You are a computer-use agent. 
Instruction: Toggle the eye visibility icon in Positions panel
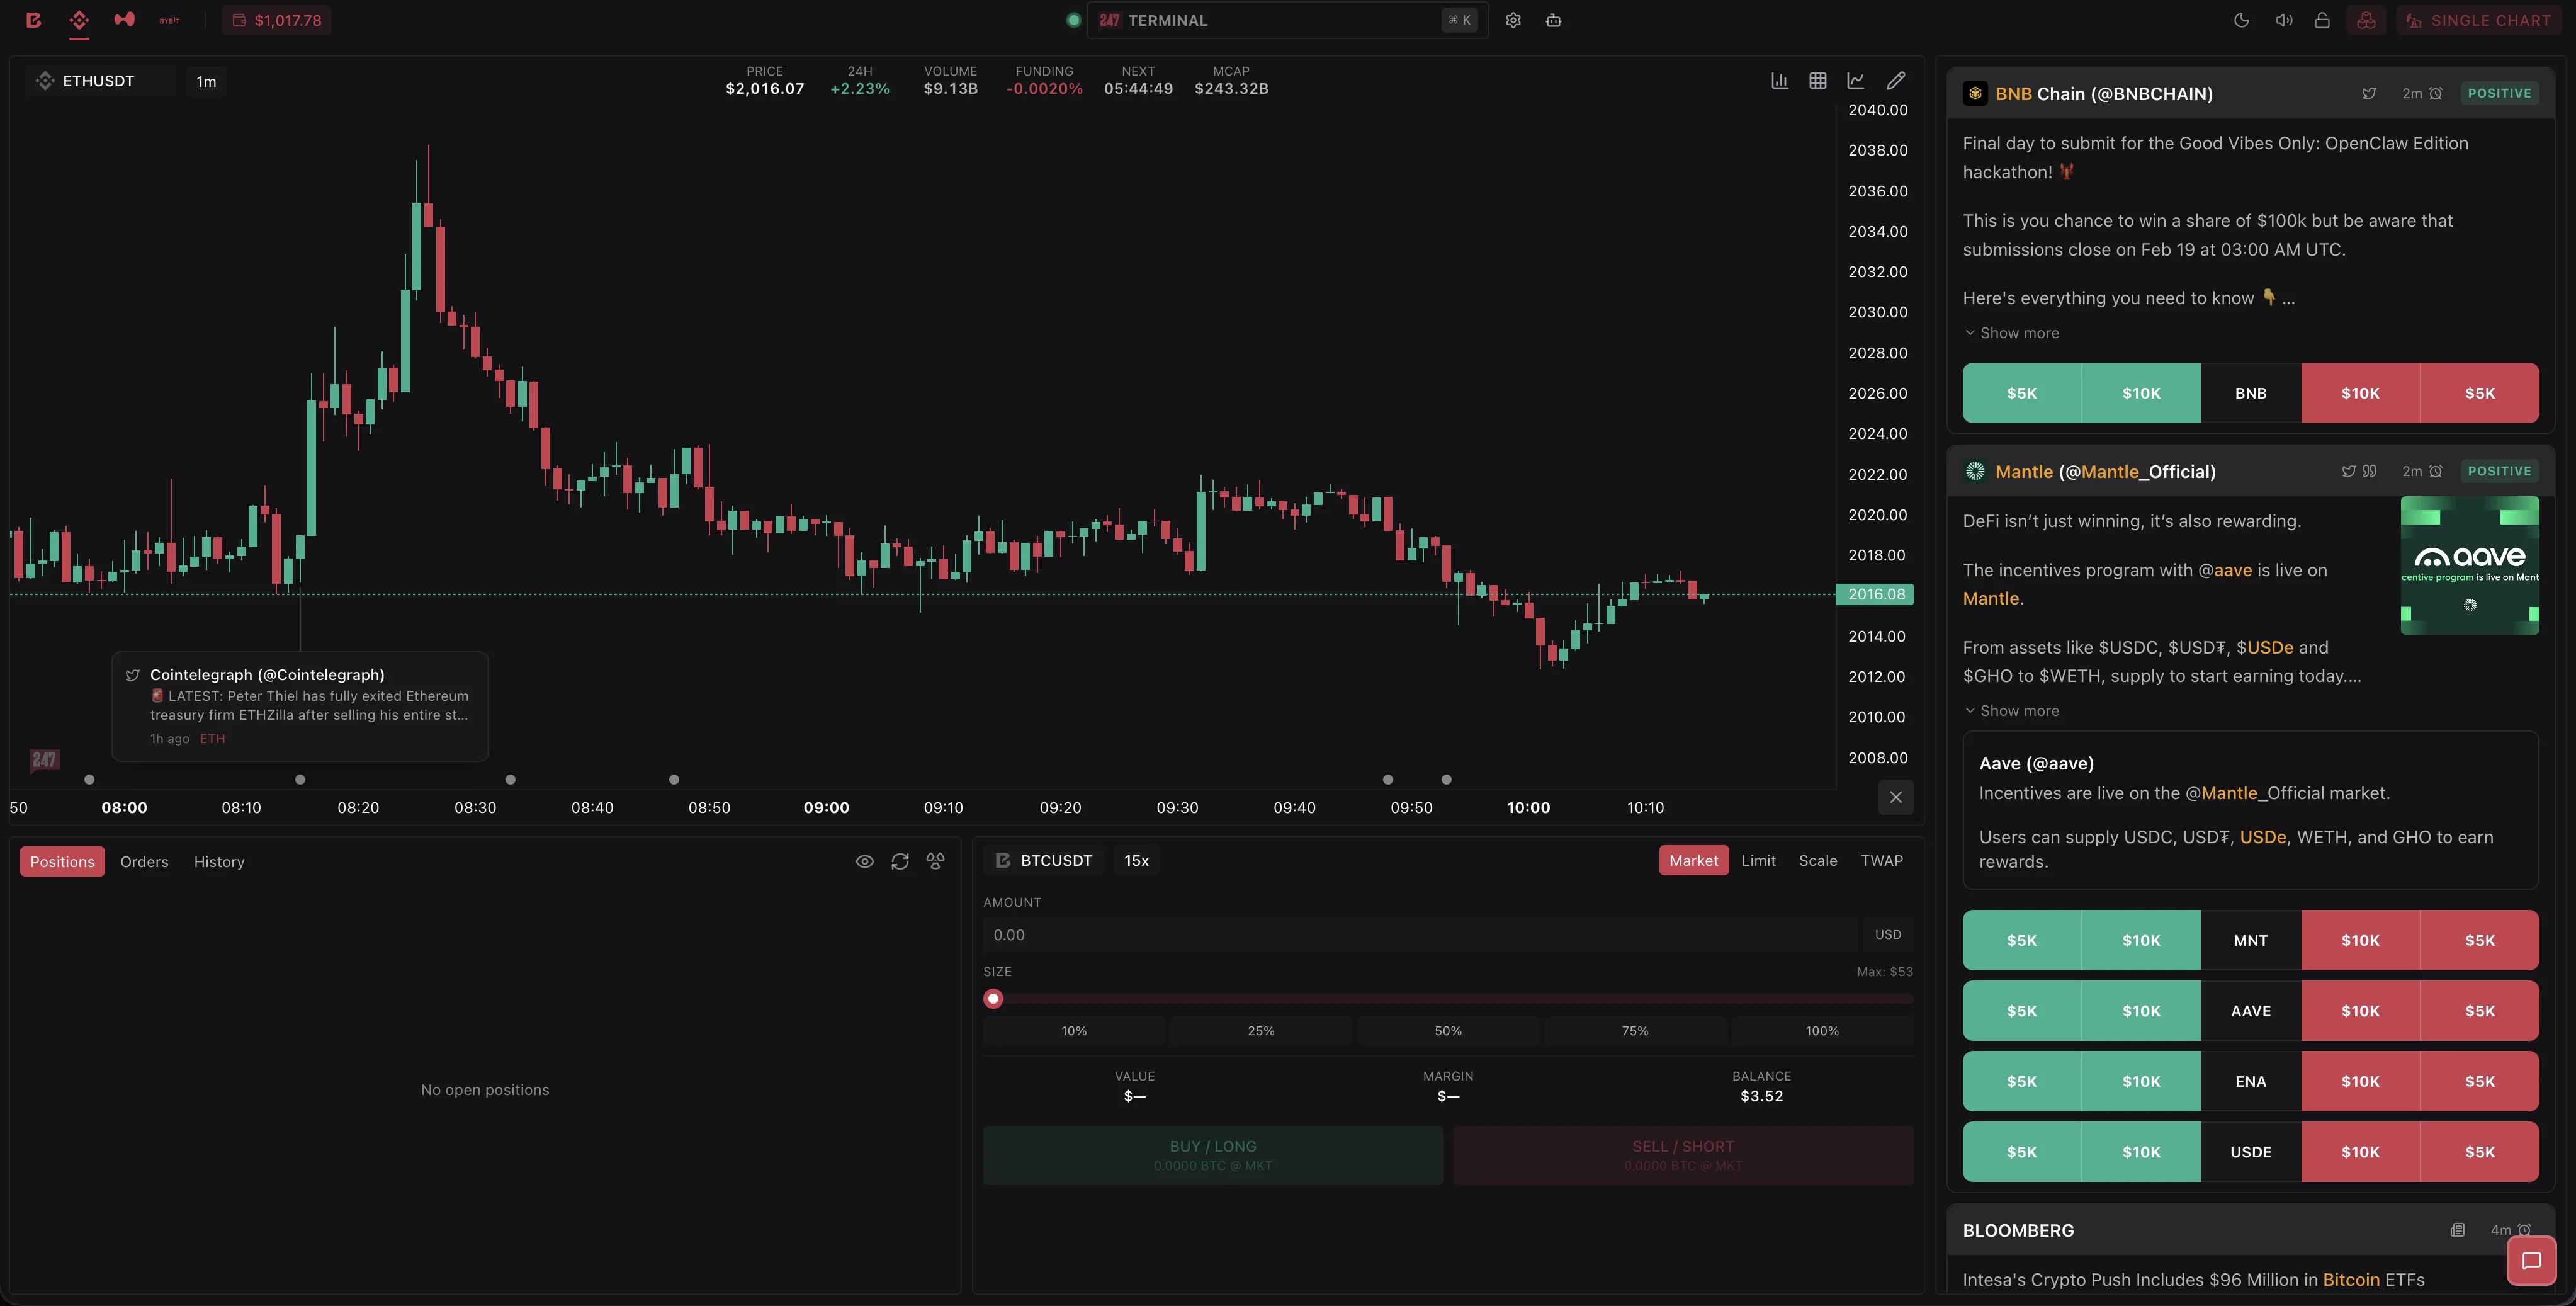click(864, 861)
